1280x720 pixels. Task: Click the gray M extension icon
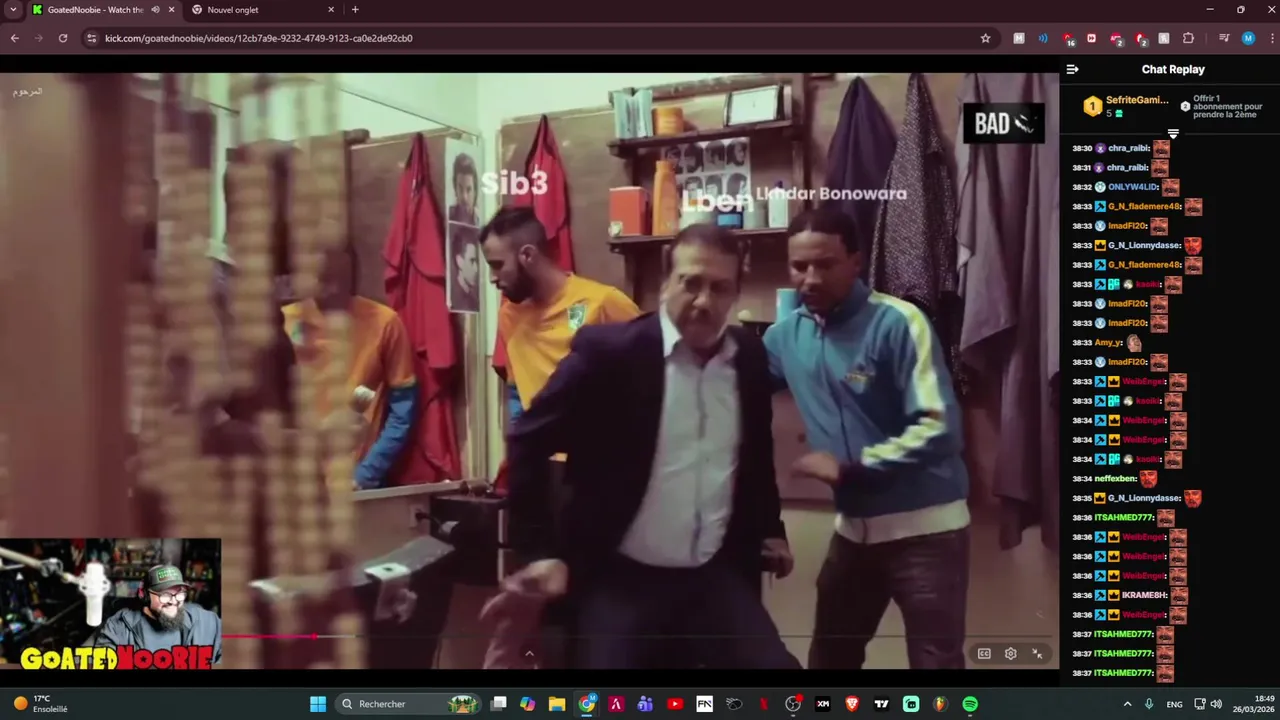[1019, 38]
